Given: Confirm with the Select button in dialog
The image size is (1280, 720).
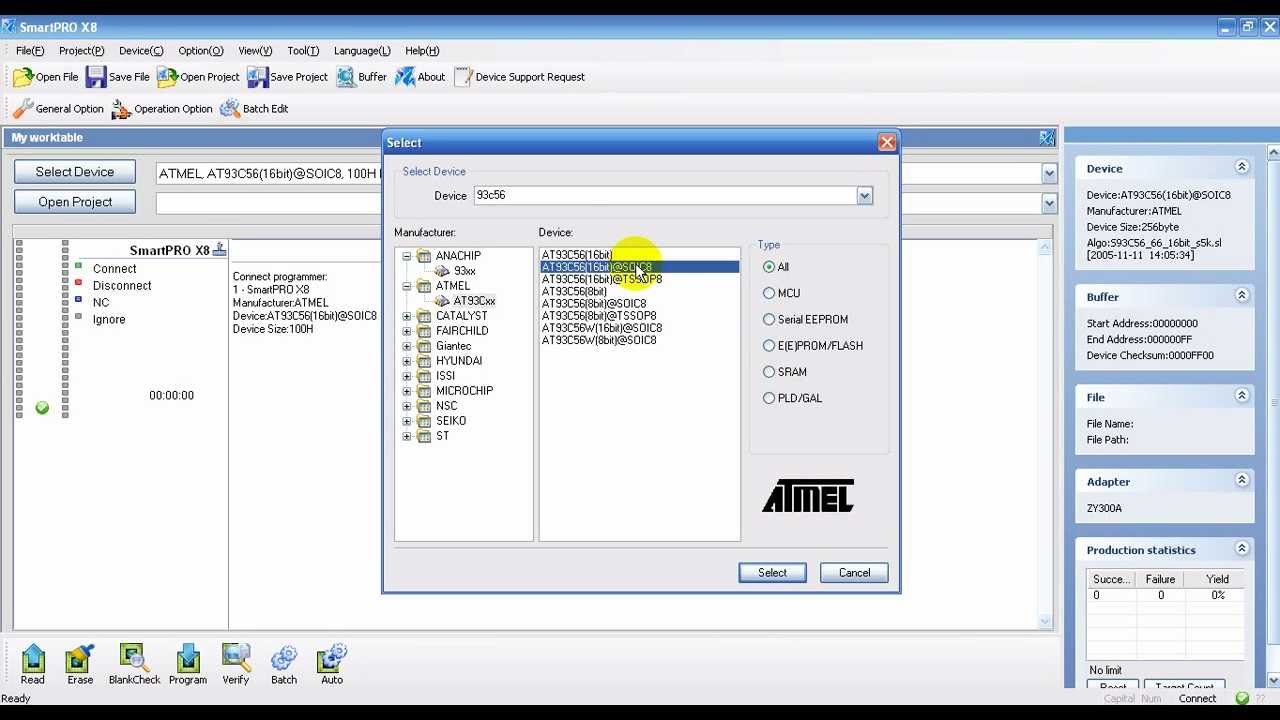Looking at the screenshot, I should (x=772, y=573).
